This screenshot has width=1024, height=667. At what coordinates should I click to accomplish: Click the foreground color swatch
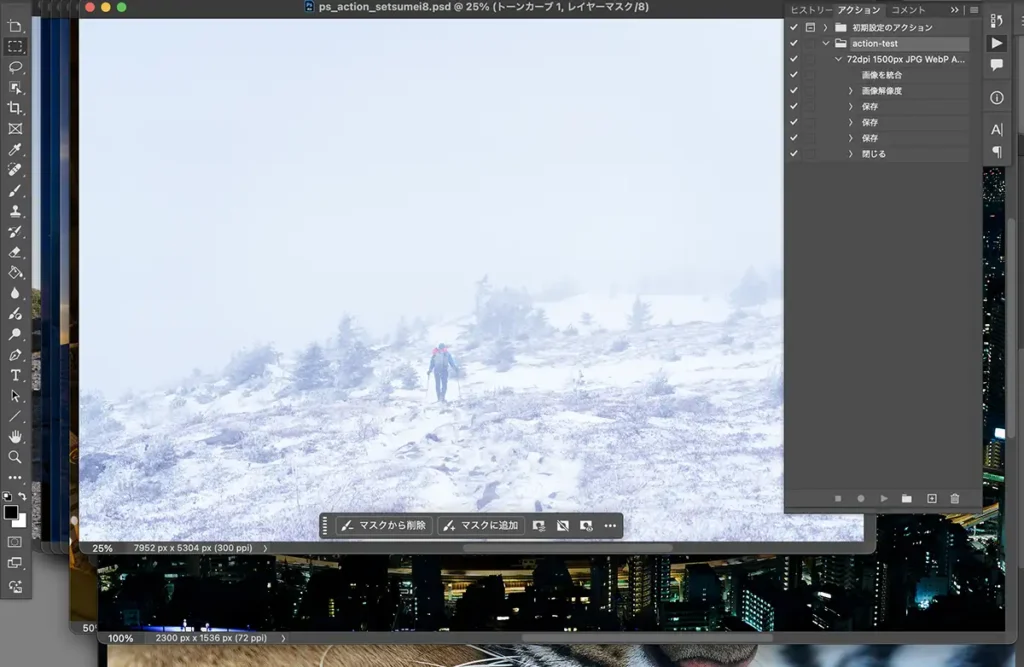click(11, 513)
